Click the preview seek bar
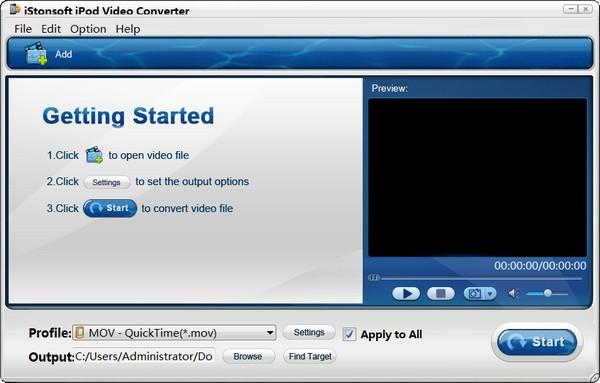 (x=475, y=278)
